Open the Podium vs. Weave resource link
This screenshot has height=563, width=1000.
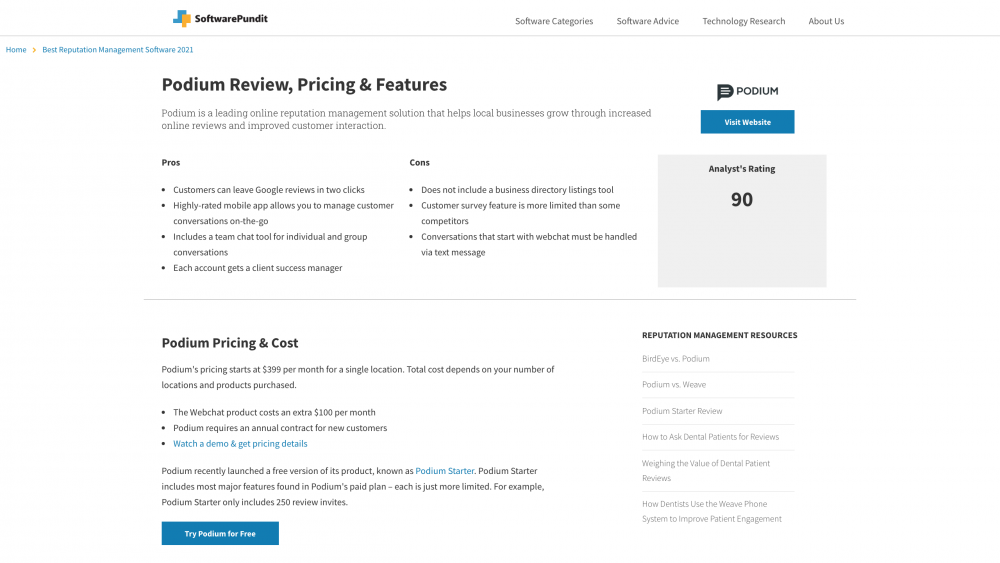(674, 385)
